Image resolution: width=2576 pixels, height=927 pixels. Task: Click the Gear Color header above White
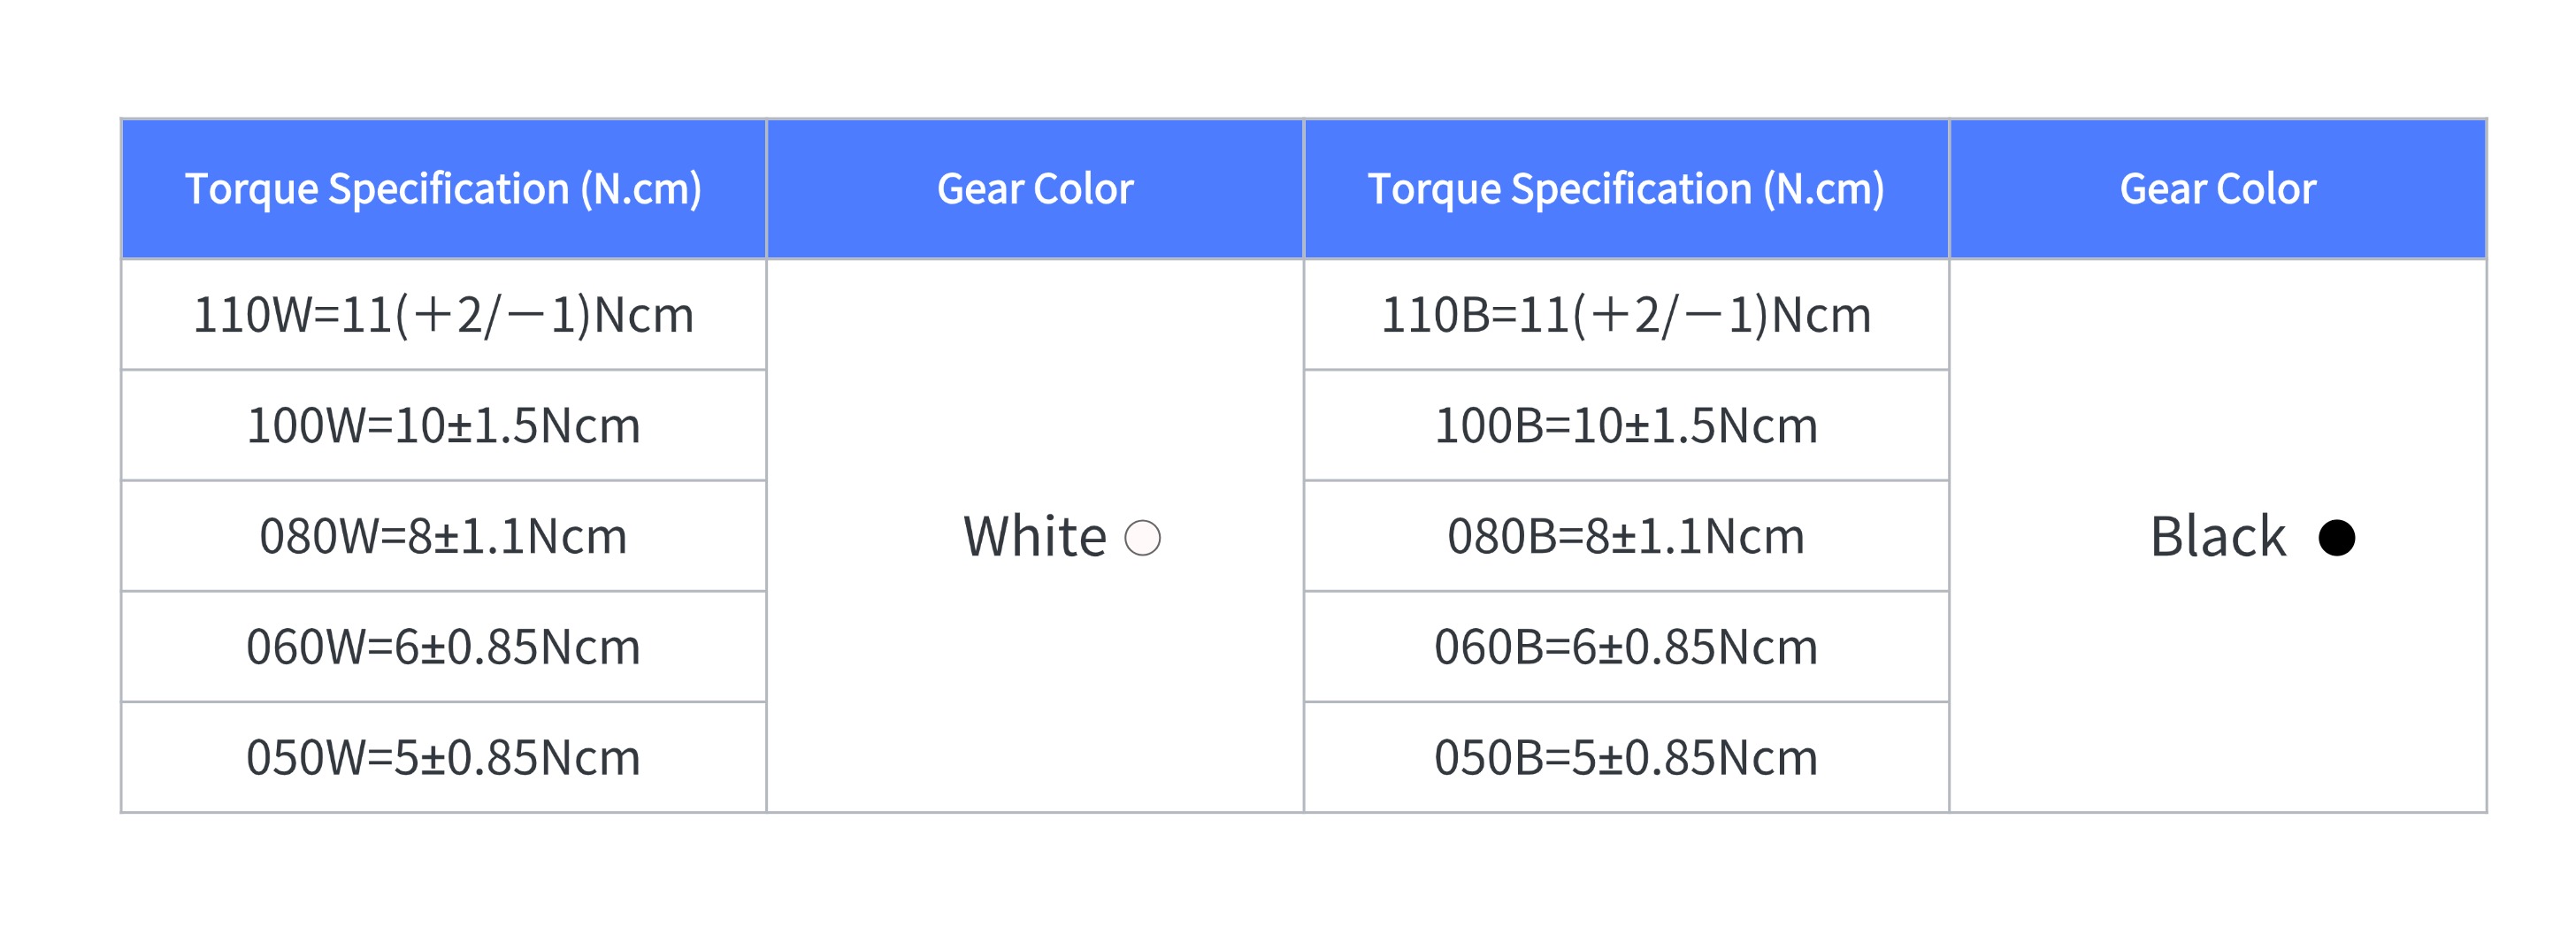pos(1035,189)
